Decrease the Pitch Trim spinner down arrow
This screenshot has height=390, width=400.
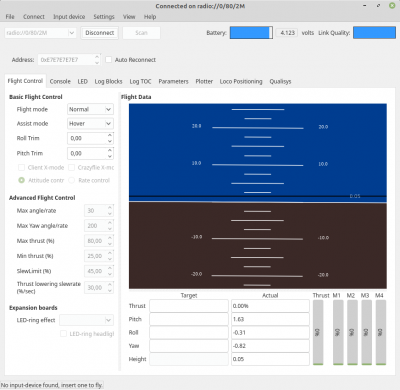click(110, 156)
